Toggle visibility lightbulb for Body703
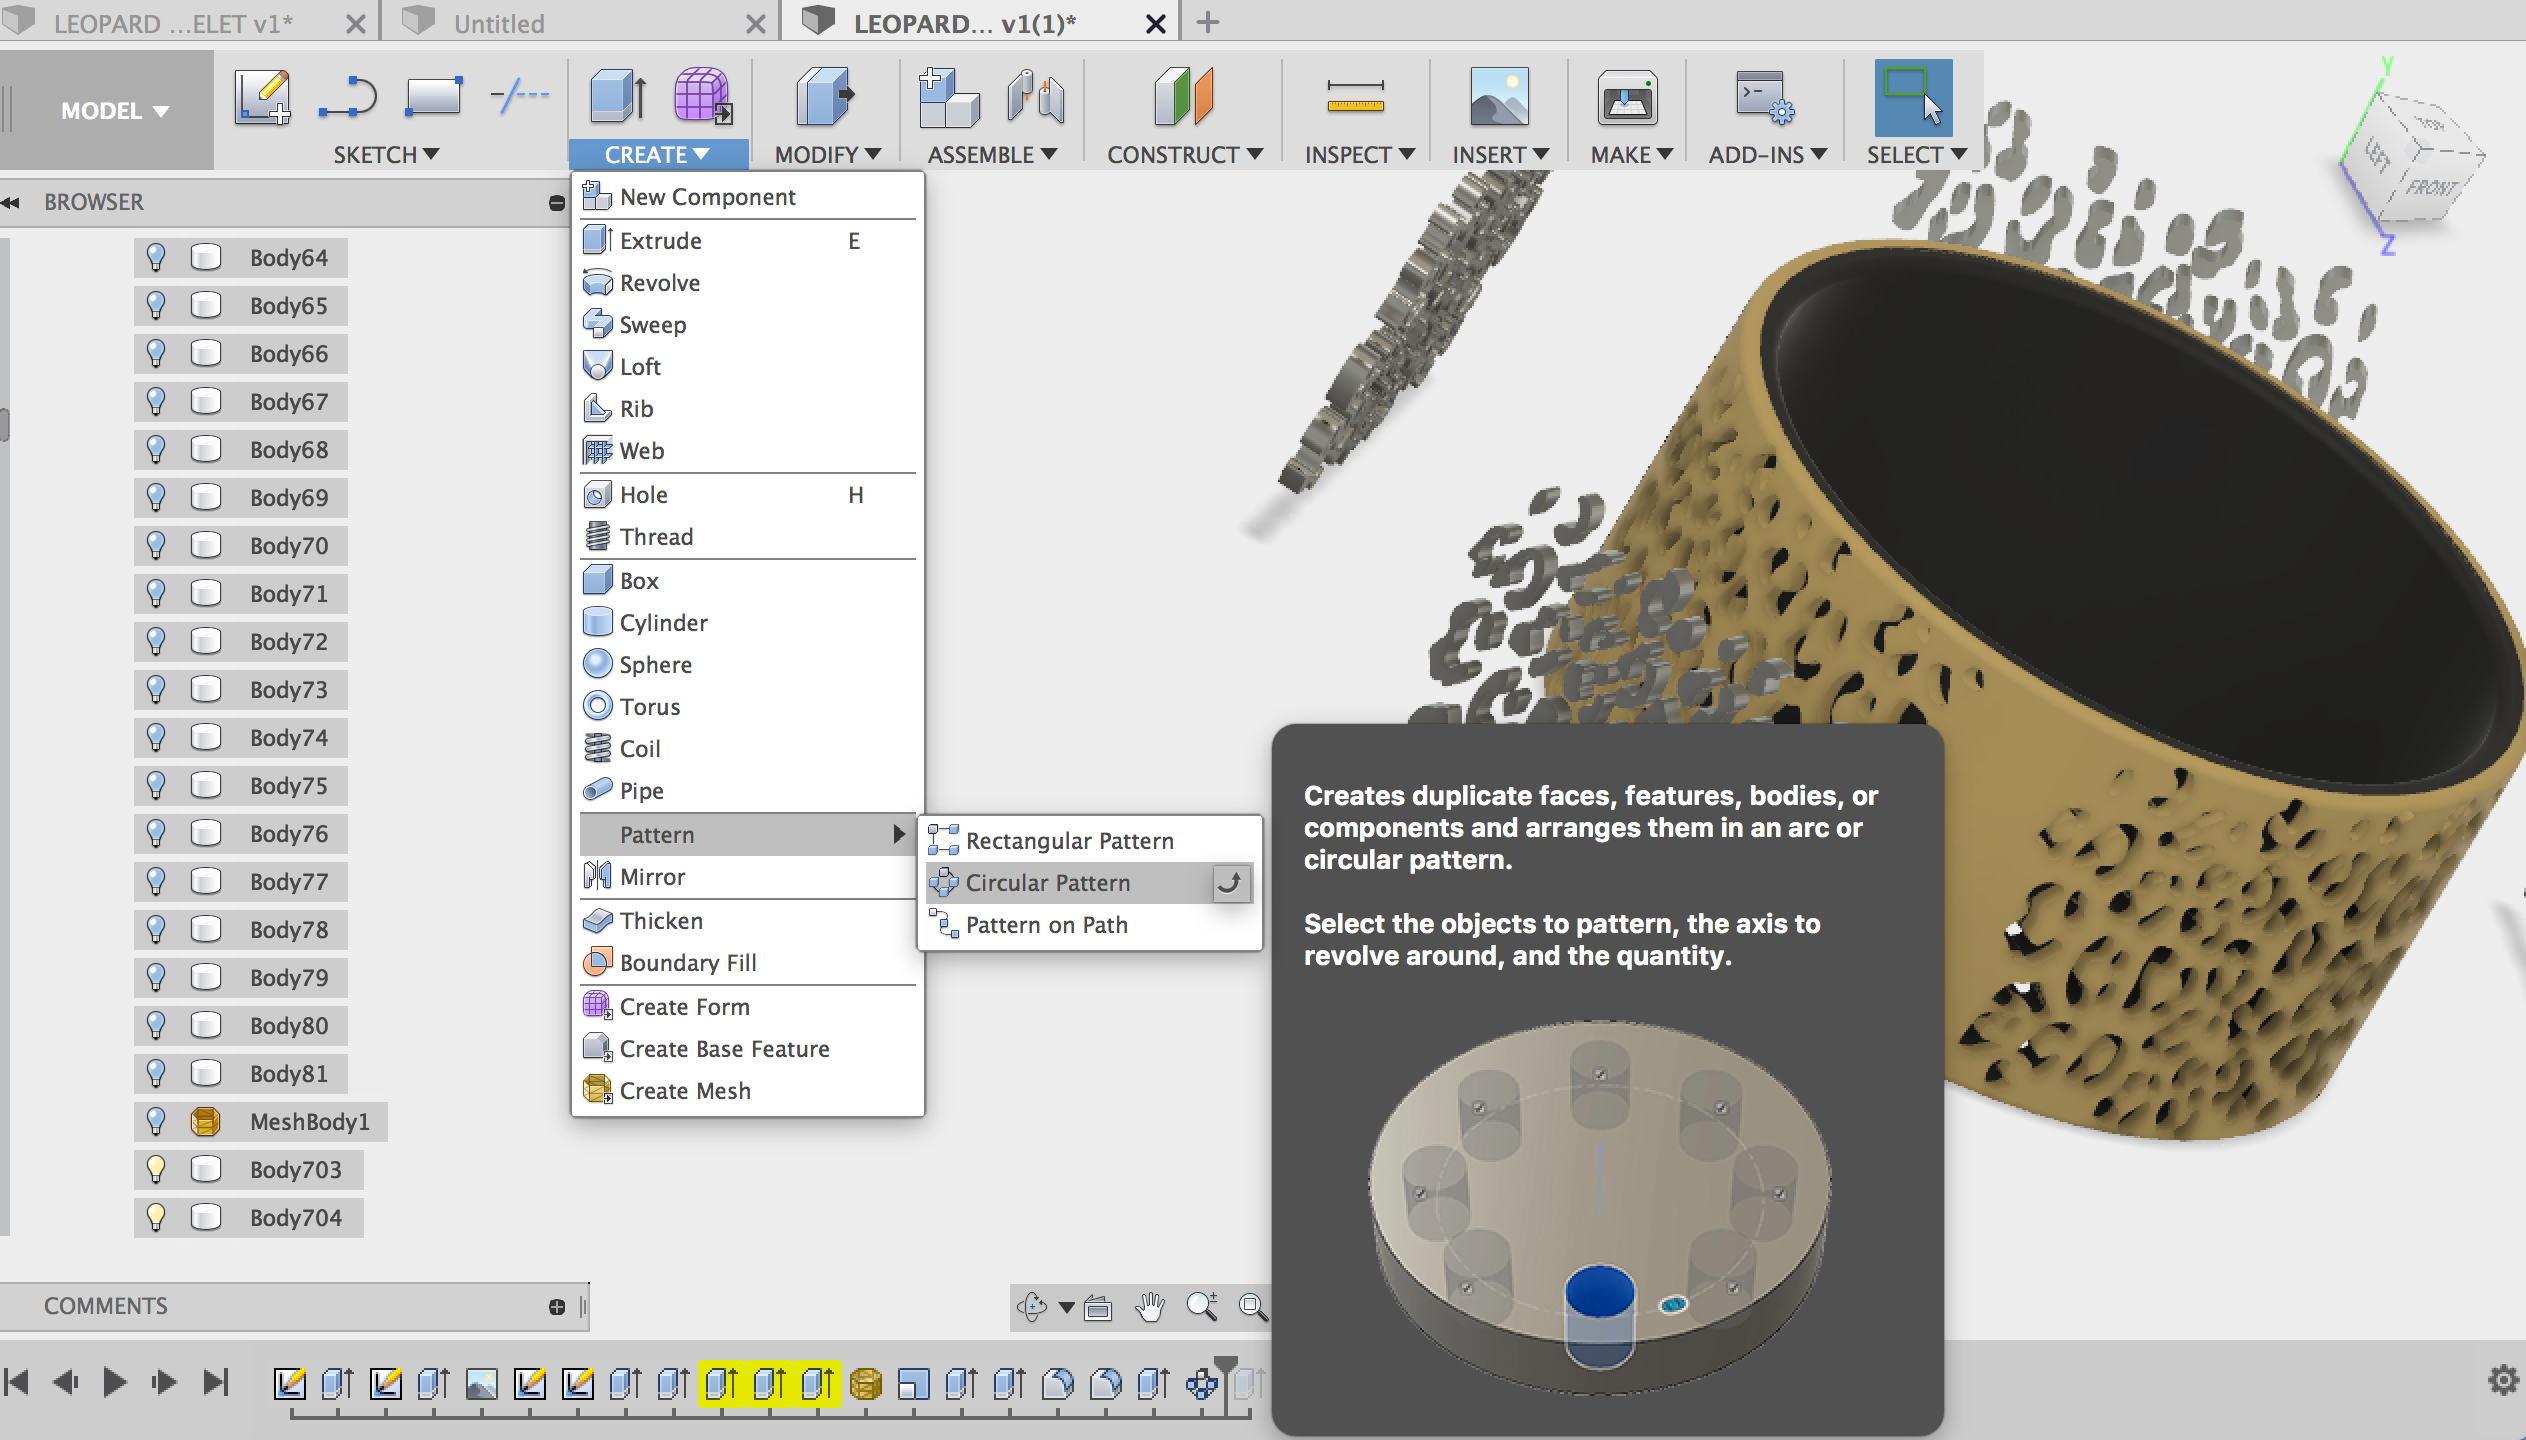The height and width of the screenshot is (1440, 2526). click(156, 1170)
